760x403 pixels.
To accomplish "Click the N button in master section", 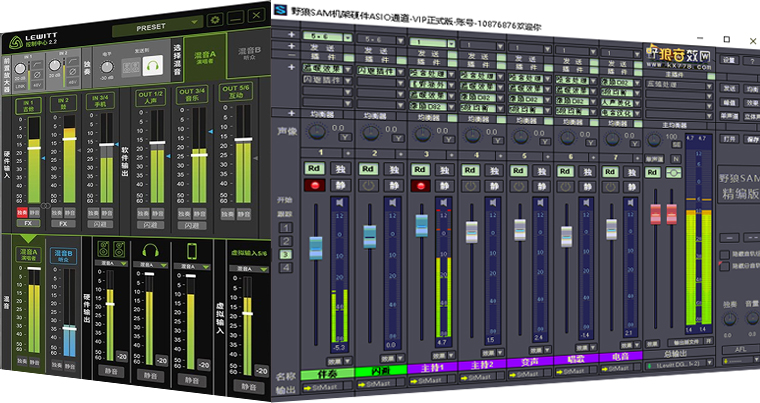I will pyautogui.click(x=675, y=159).
